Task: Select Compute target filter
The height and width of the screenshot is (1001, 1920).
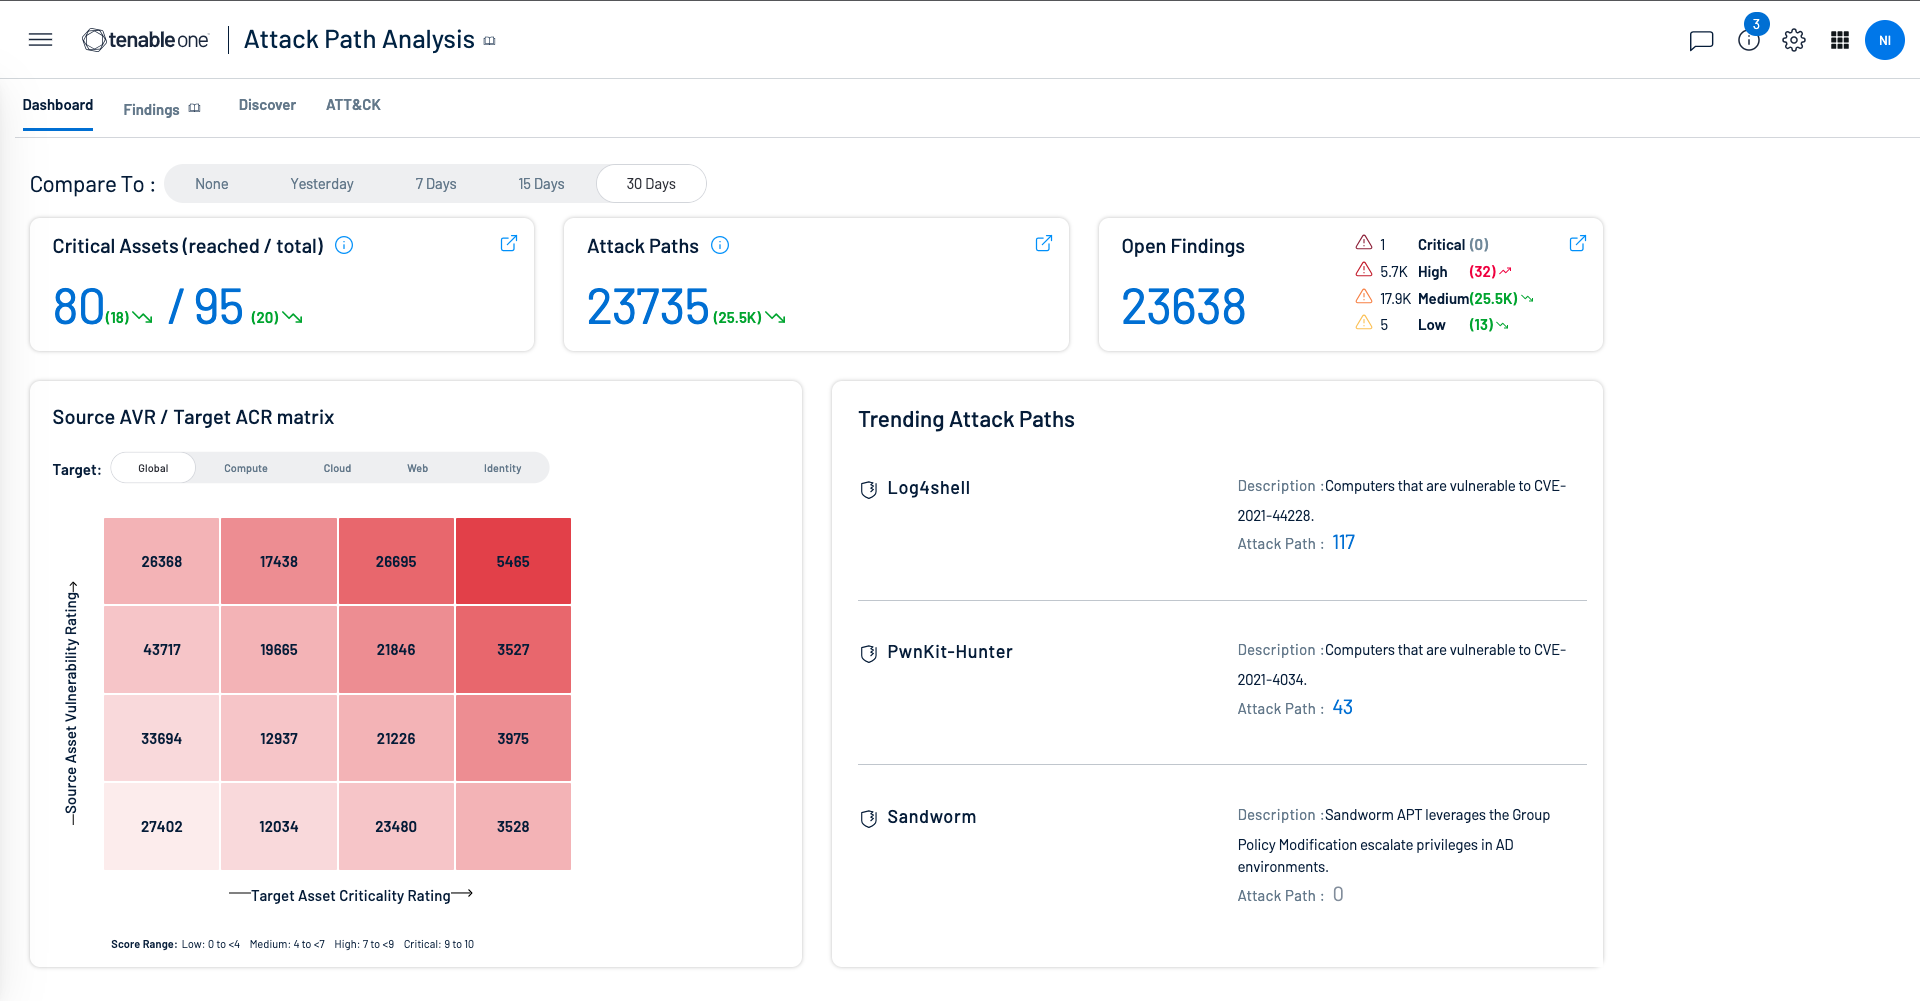Action: (x=246, y=468)
